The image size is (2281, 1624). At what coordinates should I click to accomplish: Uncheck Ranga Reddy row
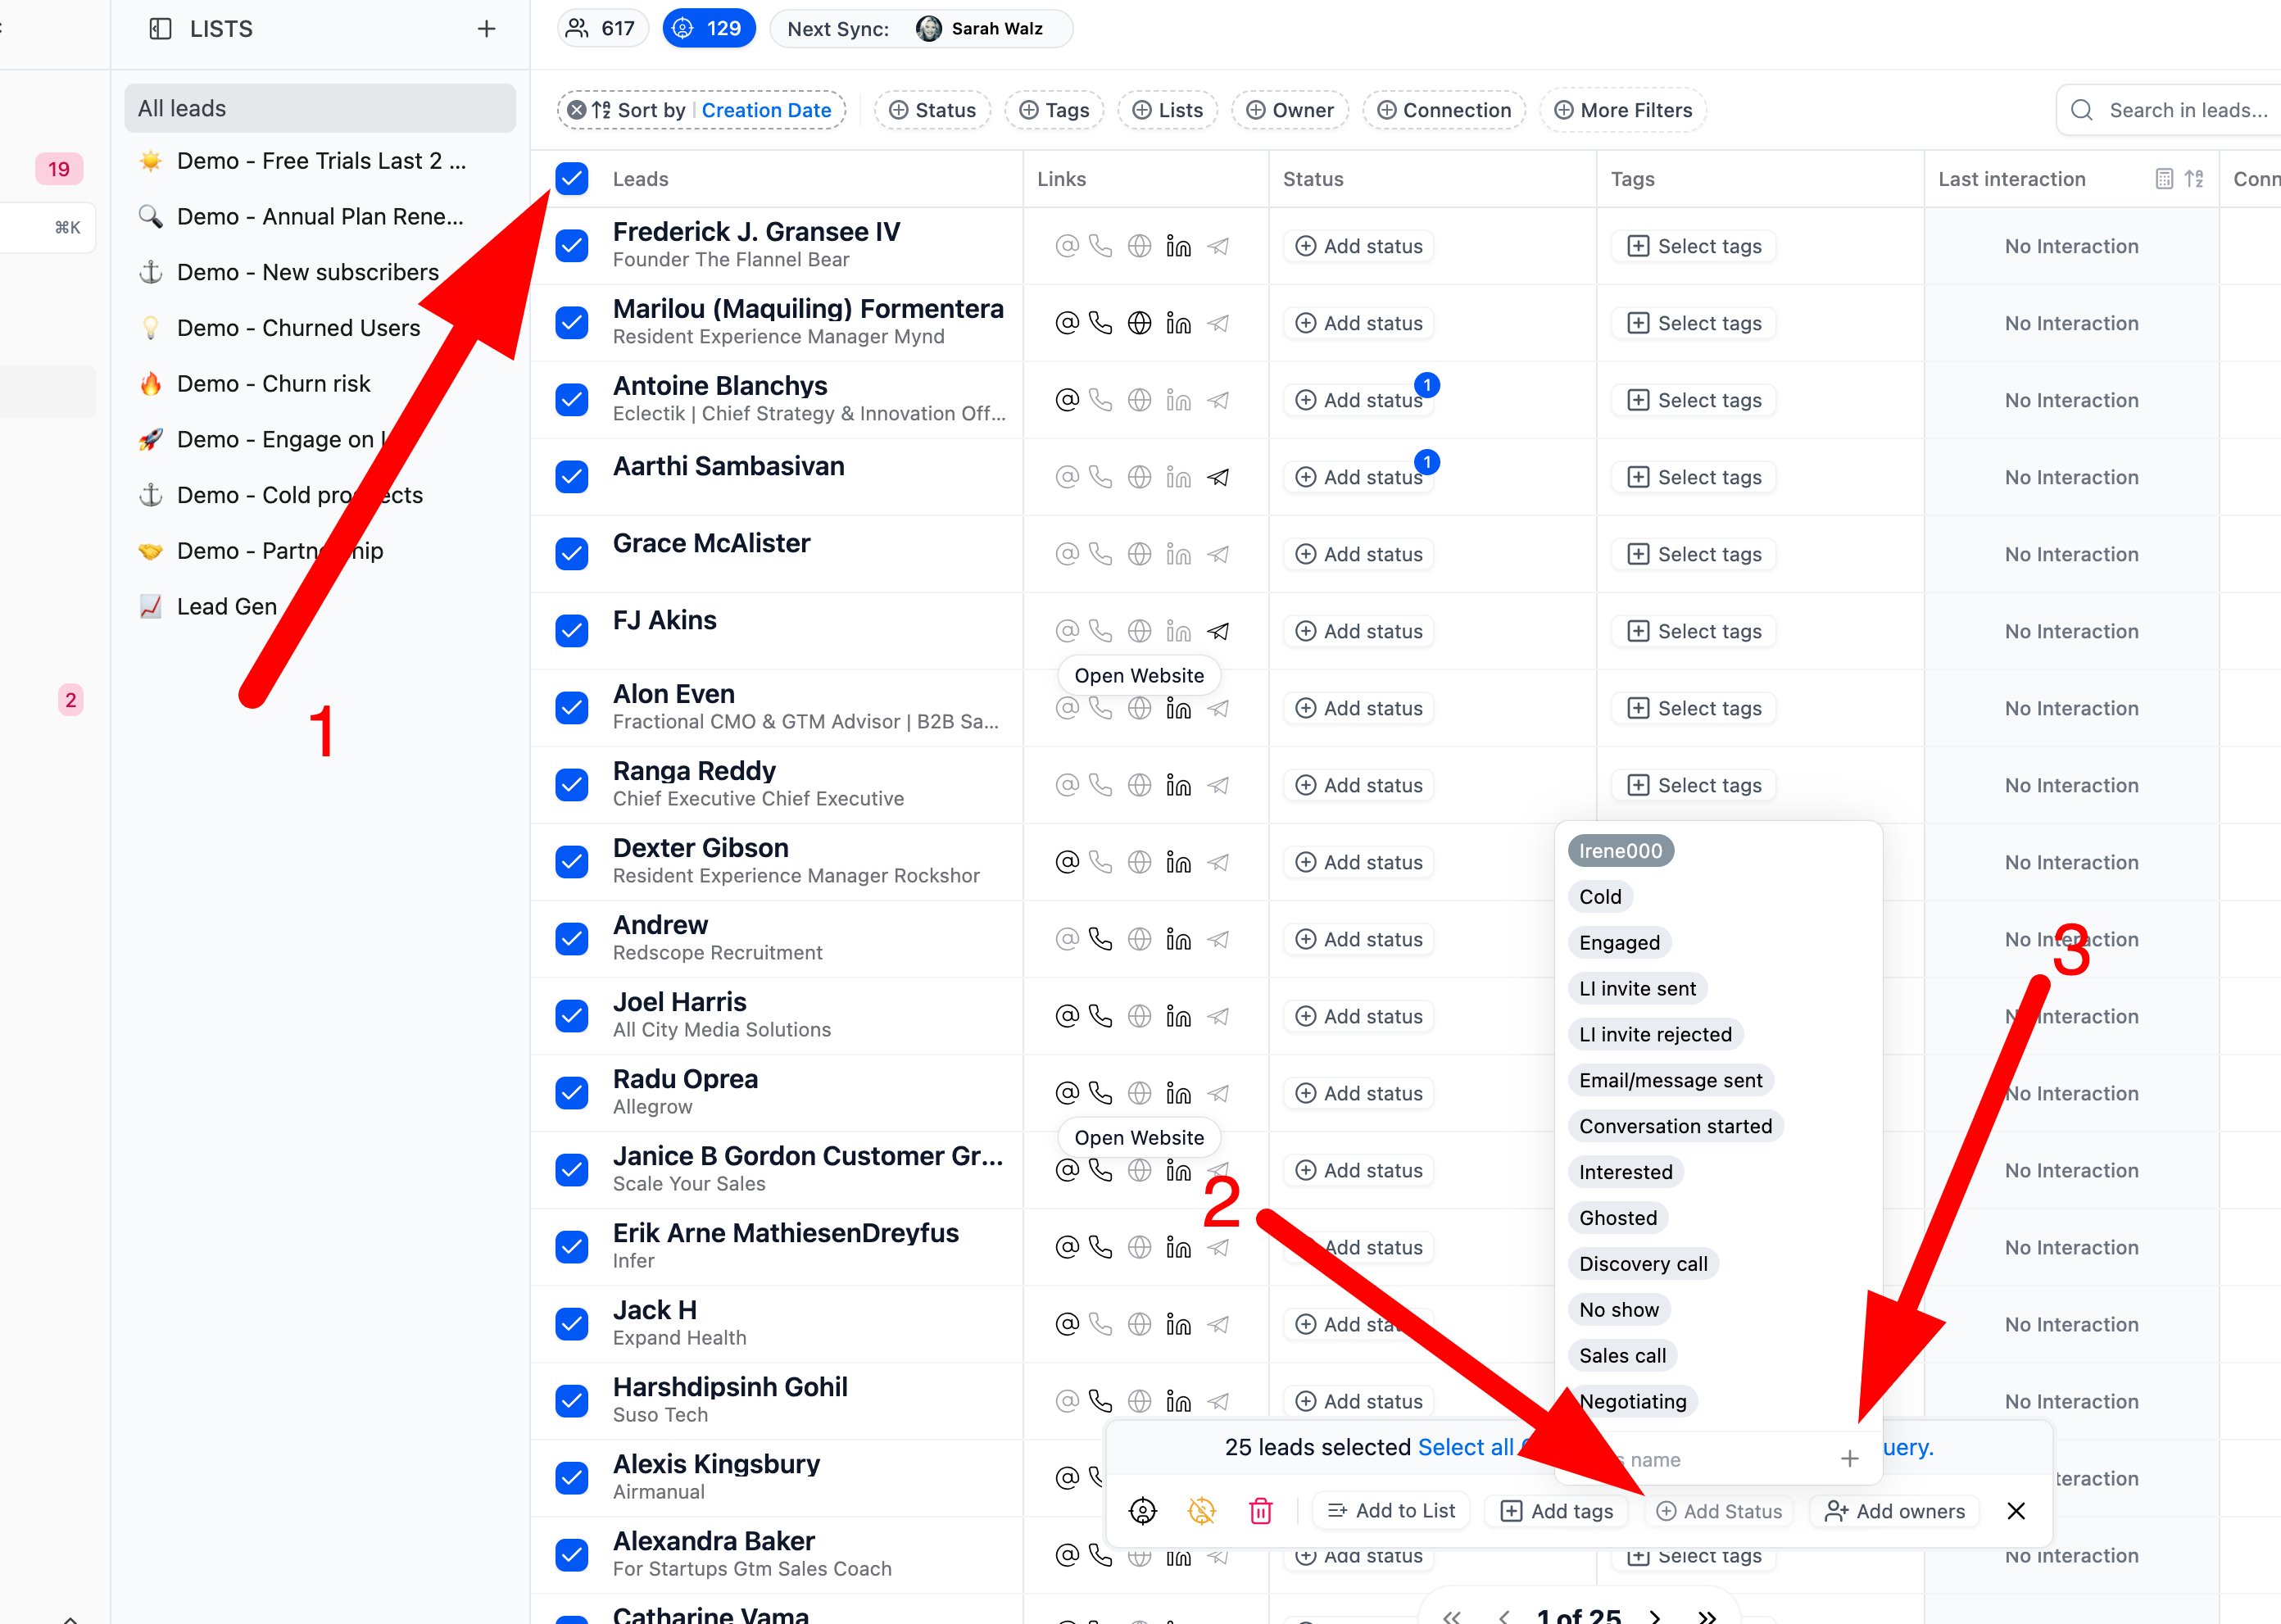coord(572,785)
